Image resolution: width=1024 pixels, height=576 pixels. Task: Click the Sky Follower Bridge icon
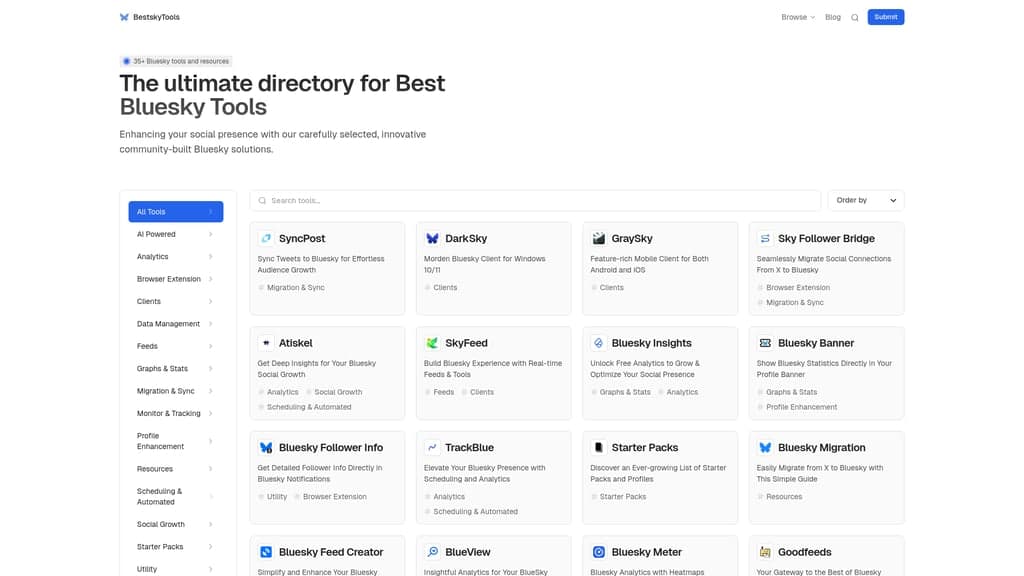[x=765, y=238]
